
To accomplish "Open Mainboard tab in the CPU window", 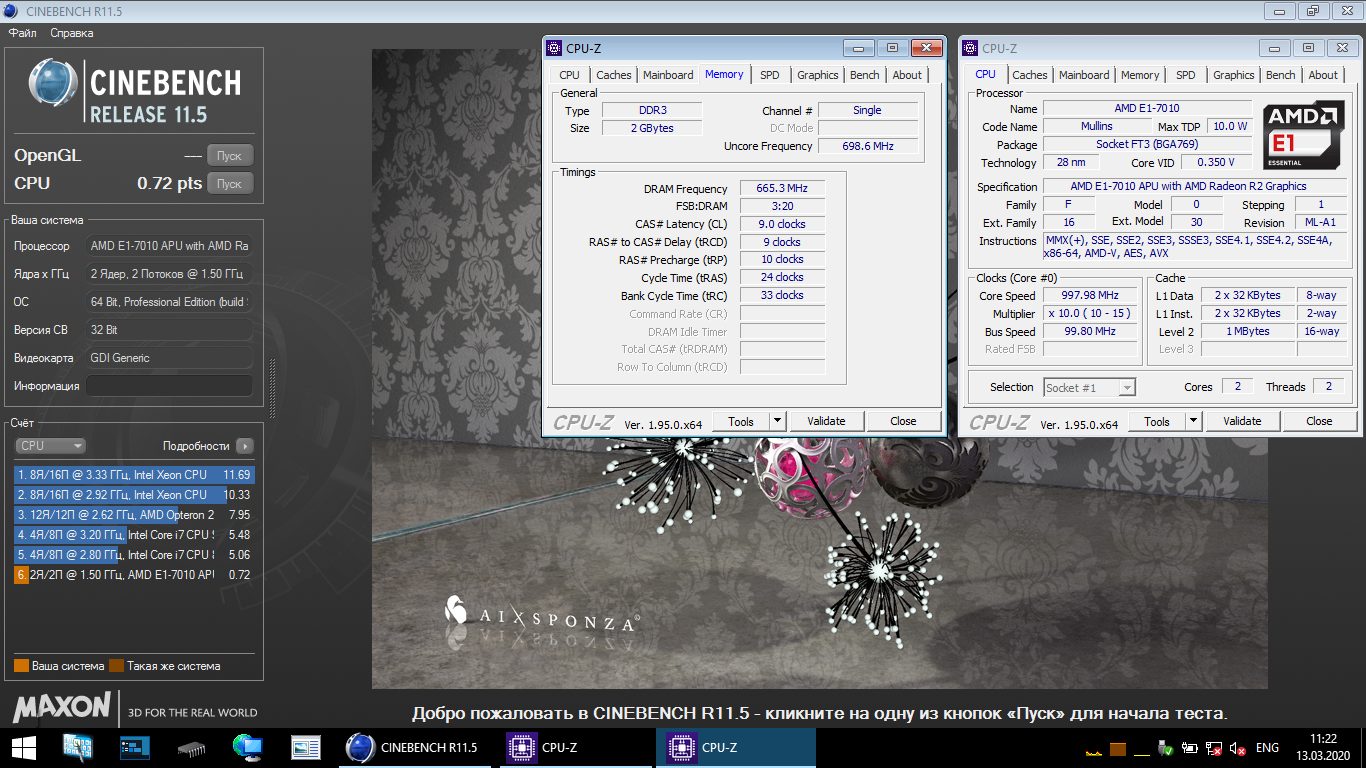I will (x=1084, y=75).
